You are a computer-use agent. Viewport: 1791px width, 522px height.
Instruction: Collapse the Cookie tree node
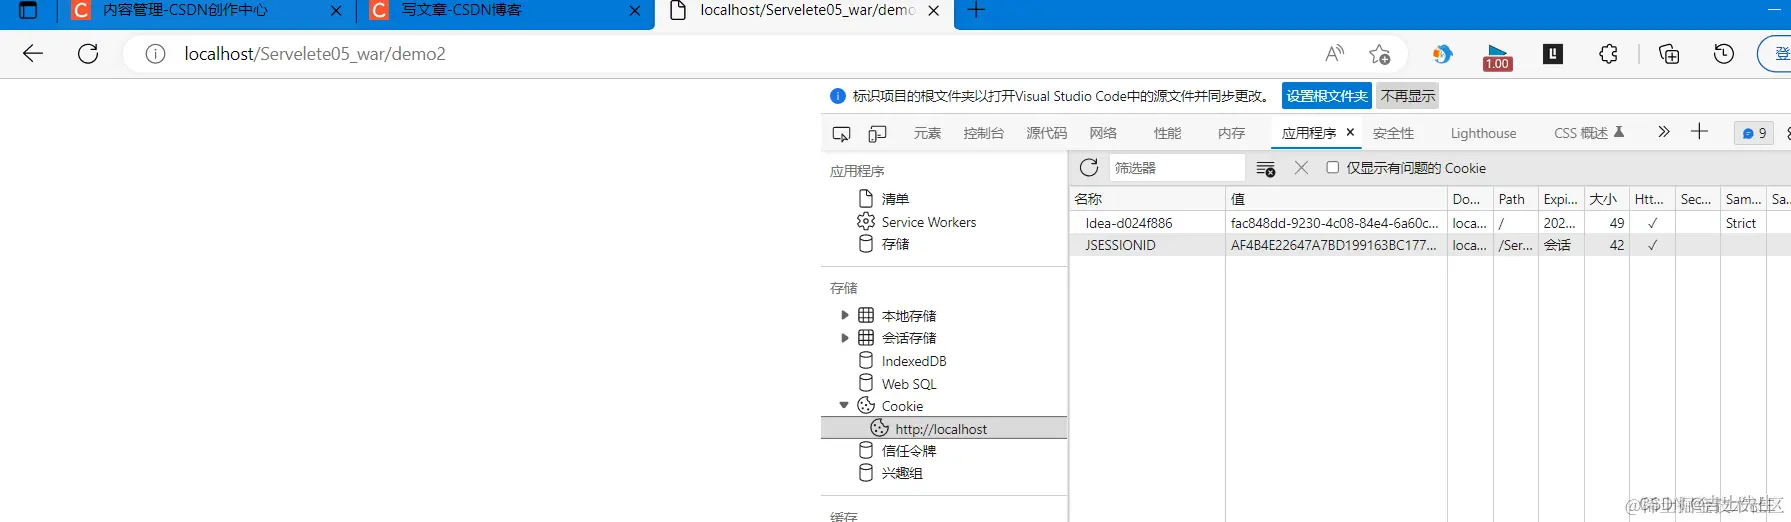(844, 405)
